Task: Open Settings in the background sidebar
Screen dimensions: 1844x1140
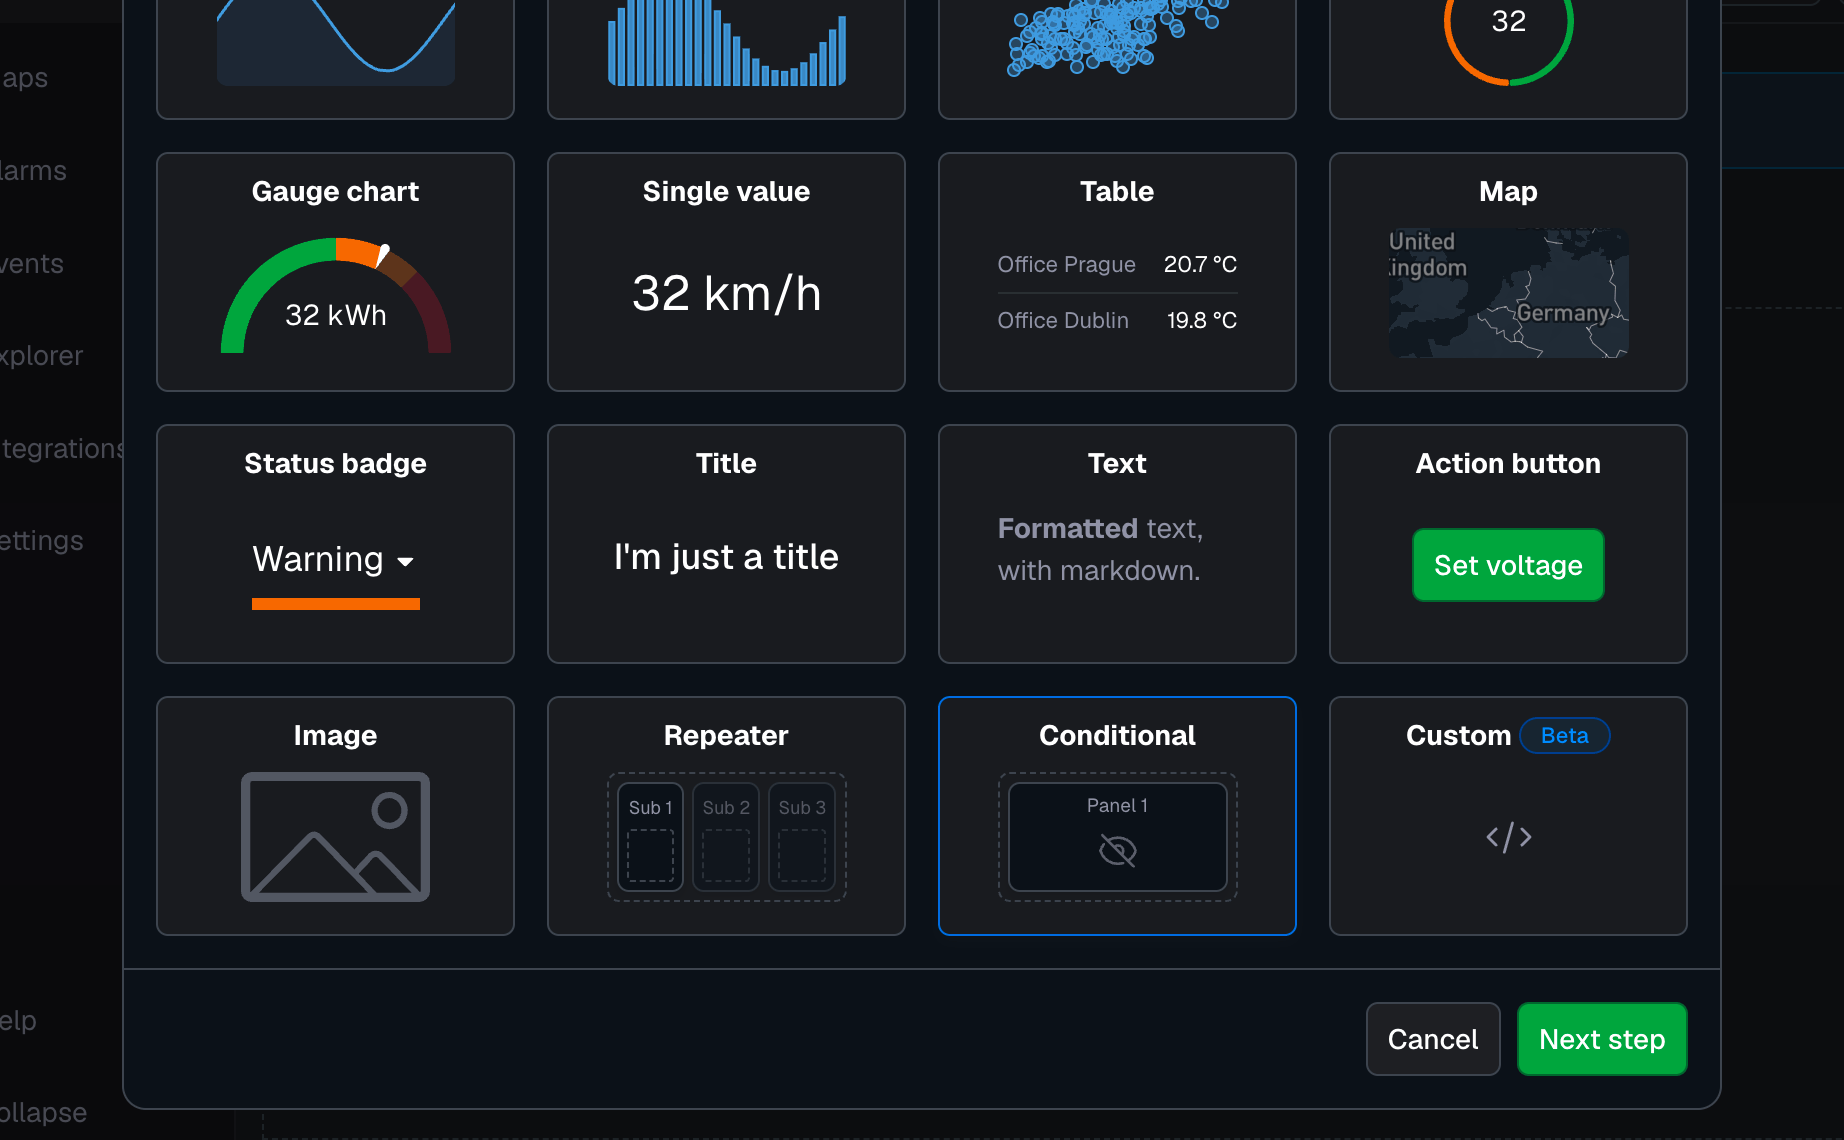Action: [x=41, y=541]
